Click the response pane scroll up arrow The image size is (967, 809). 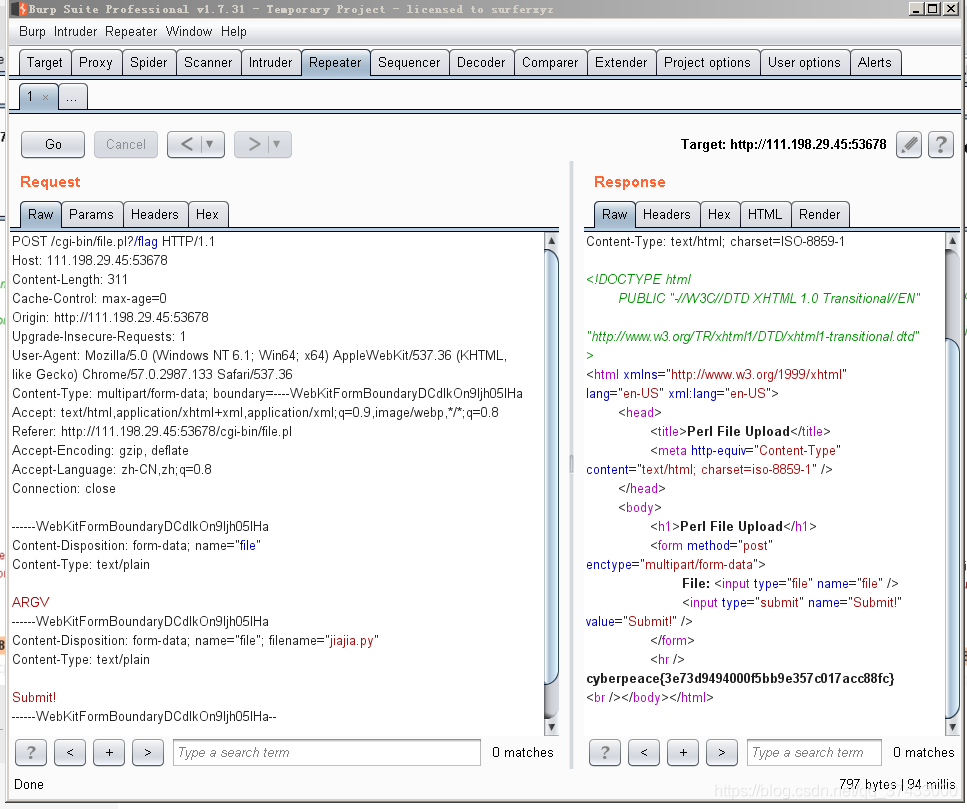click(x=952, y=240)
